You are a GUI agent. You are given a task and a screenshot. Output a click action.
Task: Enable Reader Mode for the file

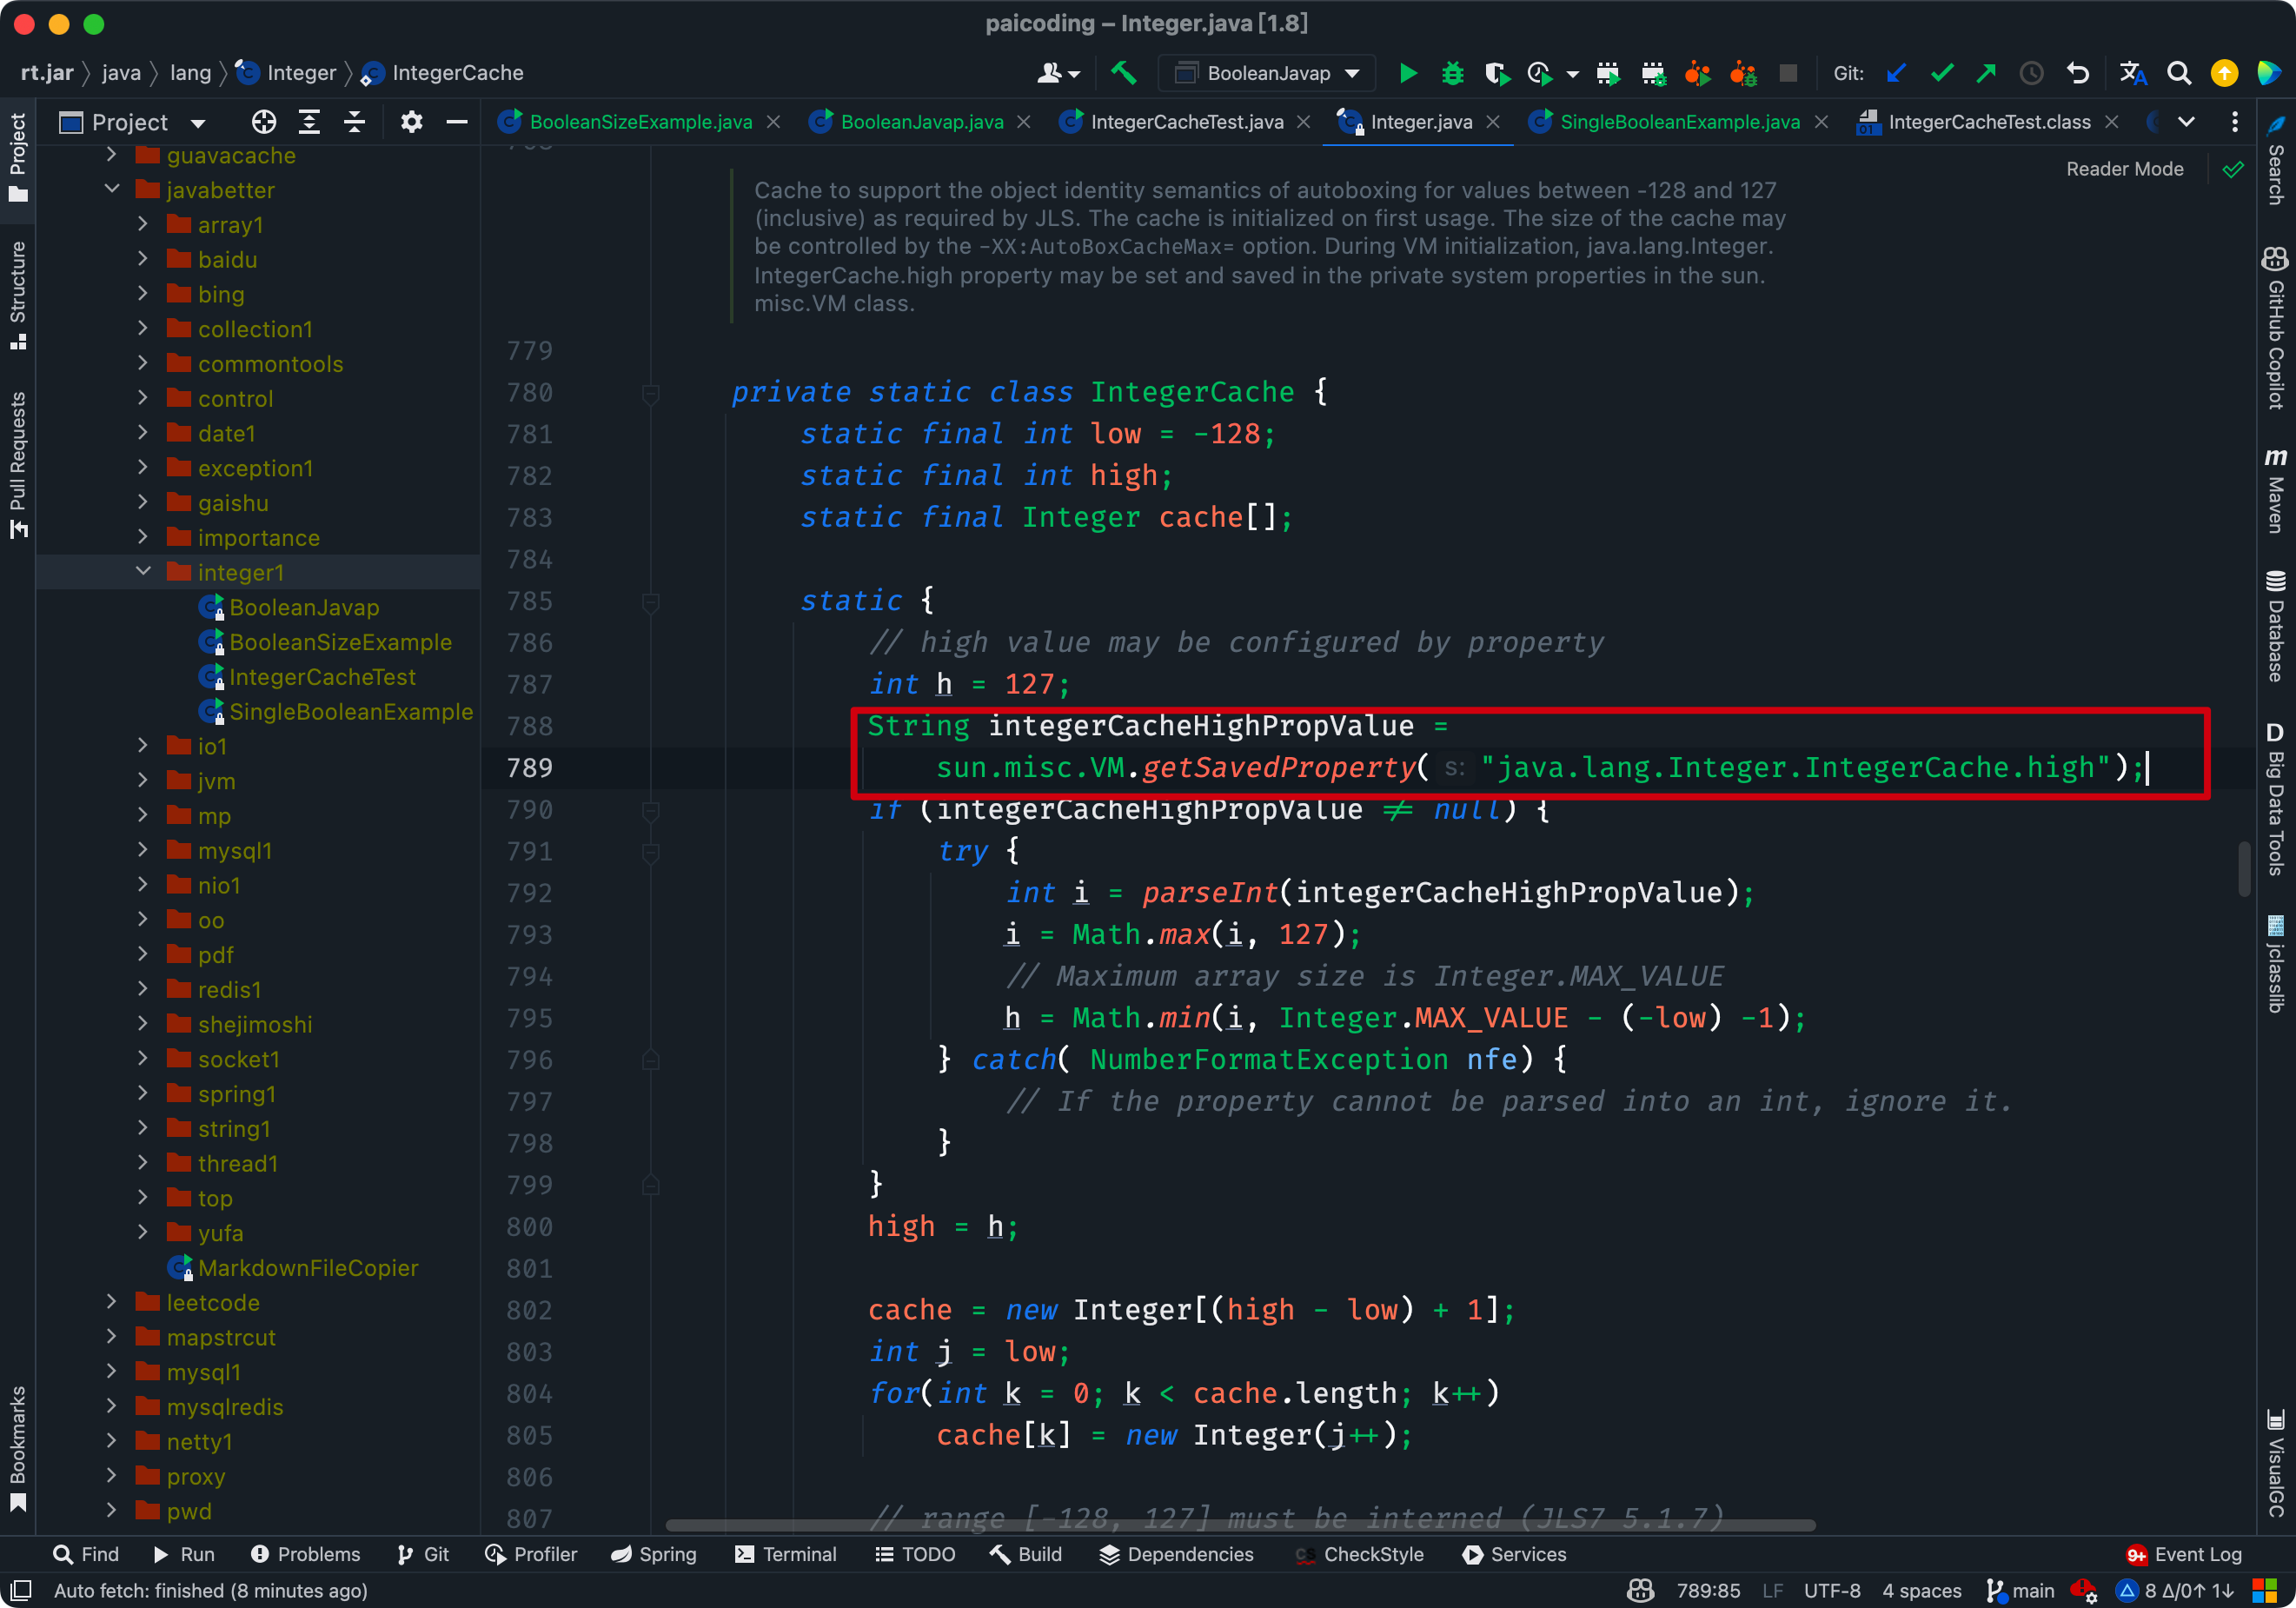tap(2124, 168)
